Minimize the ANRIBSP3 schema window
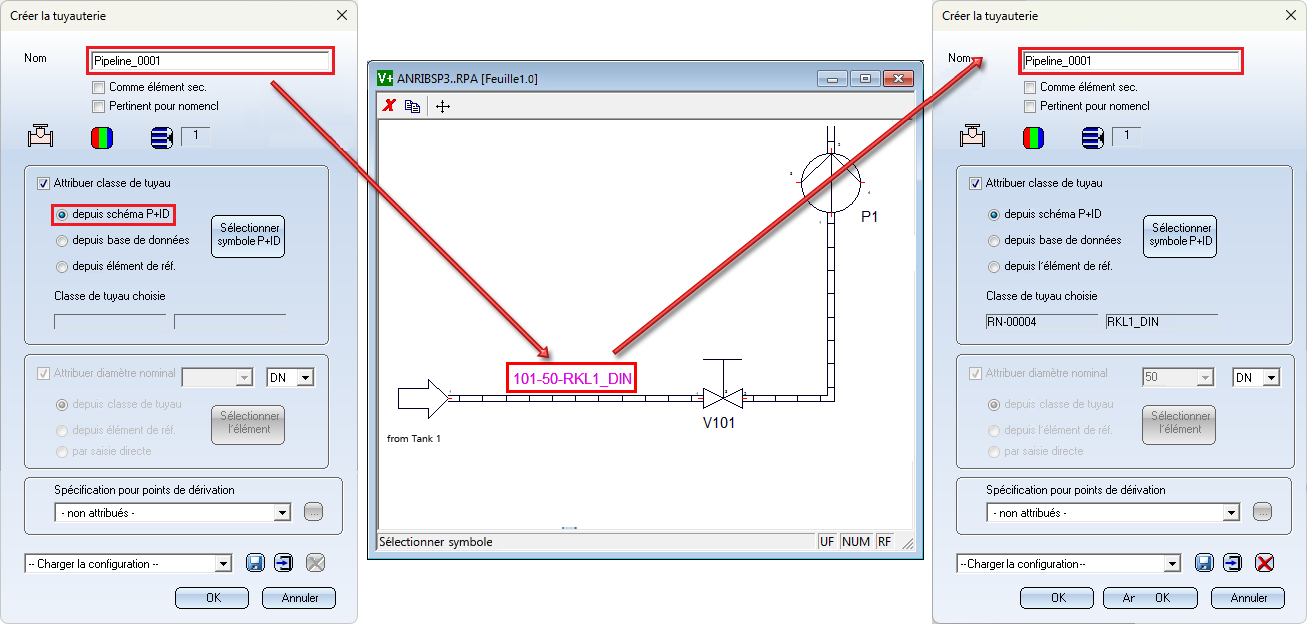 pyautogui.click(x=833, y=78)
